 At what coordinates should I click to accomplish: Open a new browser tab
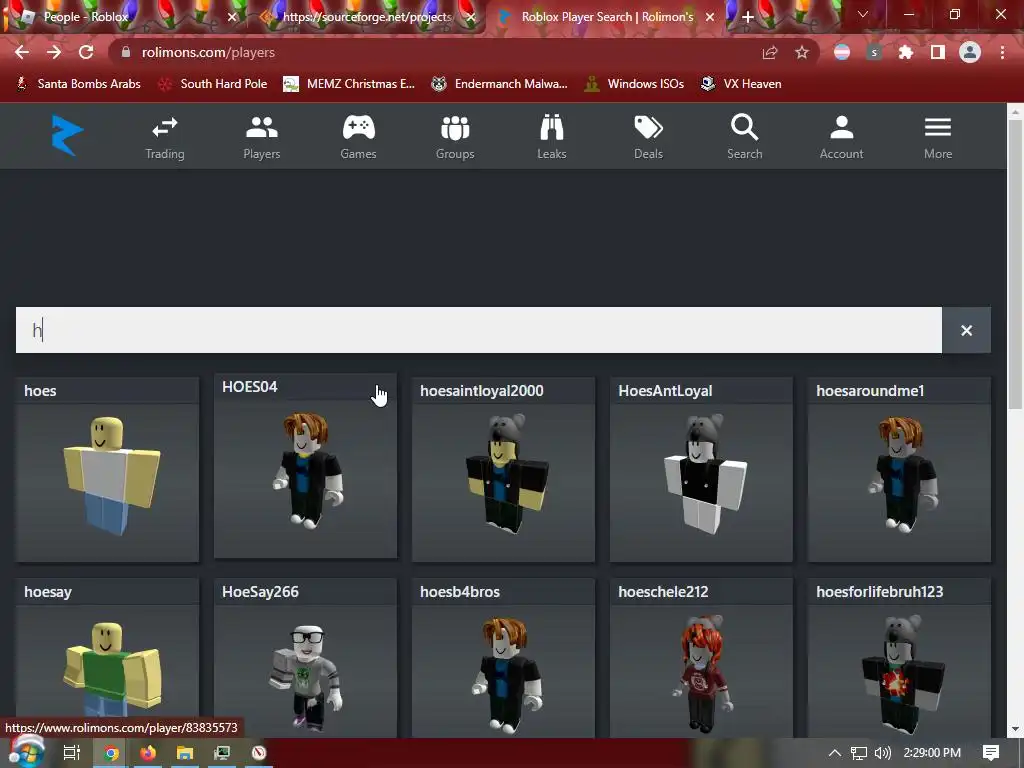pos(748,17)
